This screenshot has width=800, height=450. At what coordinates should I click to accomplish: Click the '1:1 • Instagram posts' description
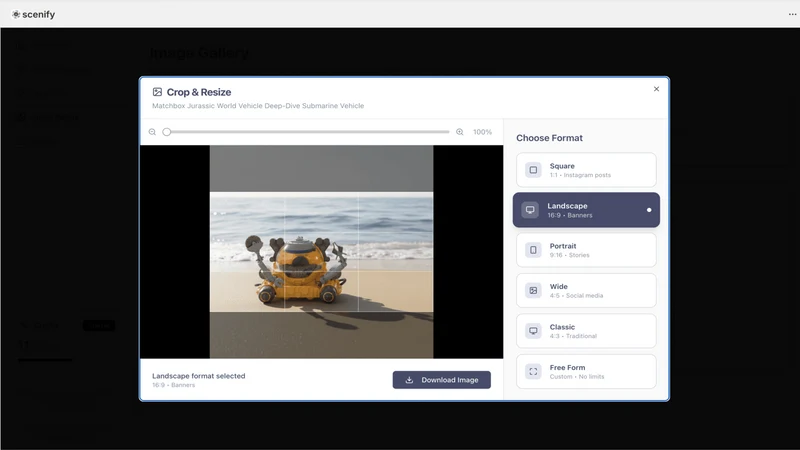tap(580, 175)
